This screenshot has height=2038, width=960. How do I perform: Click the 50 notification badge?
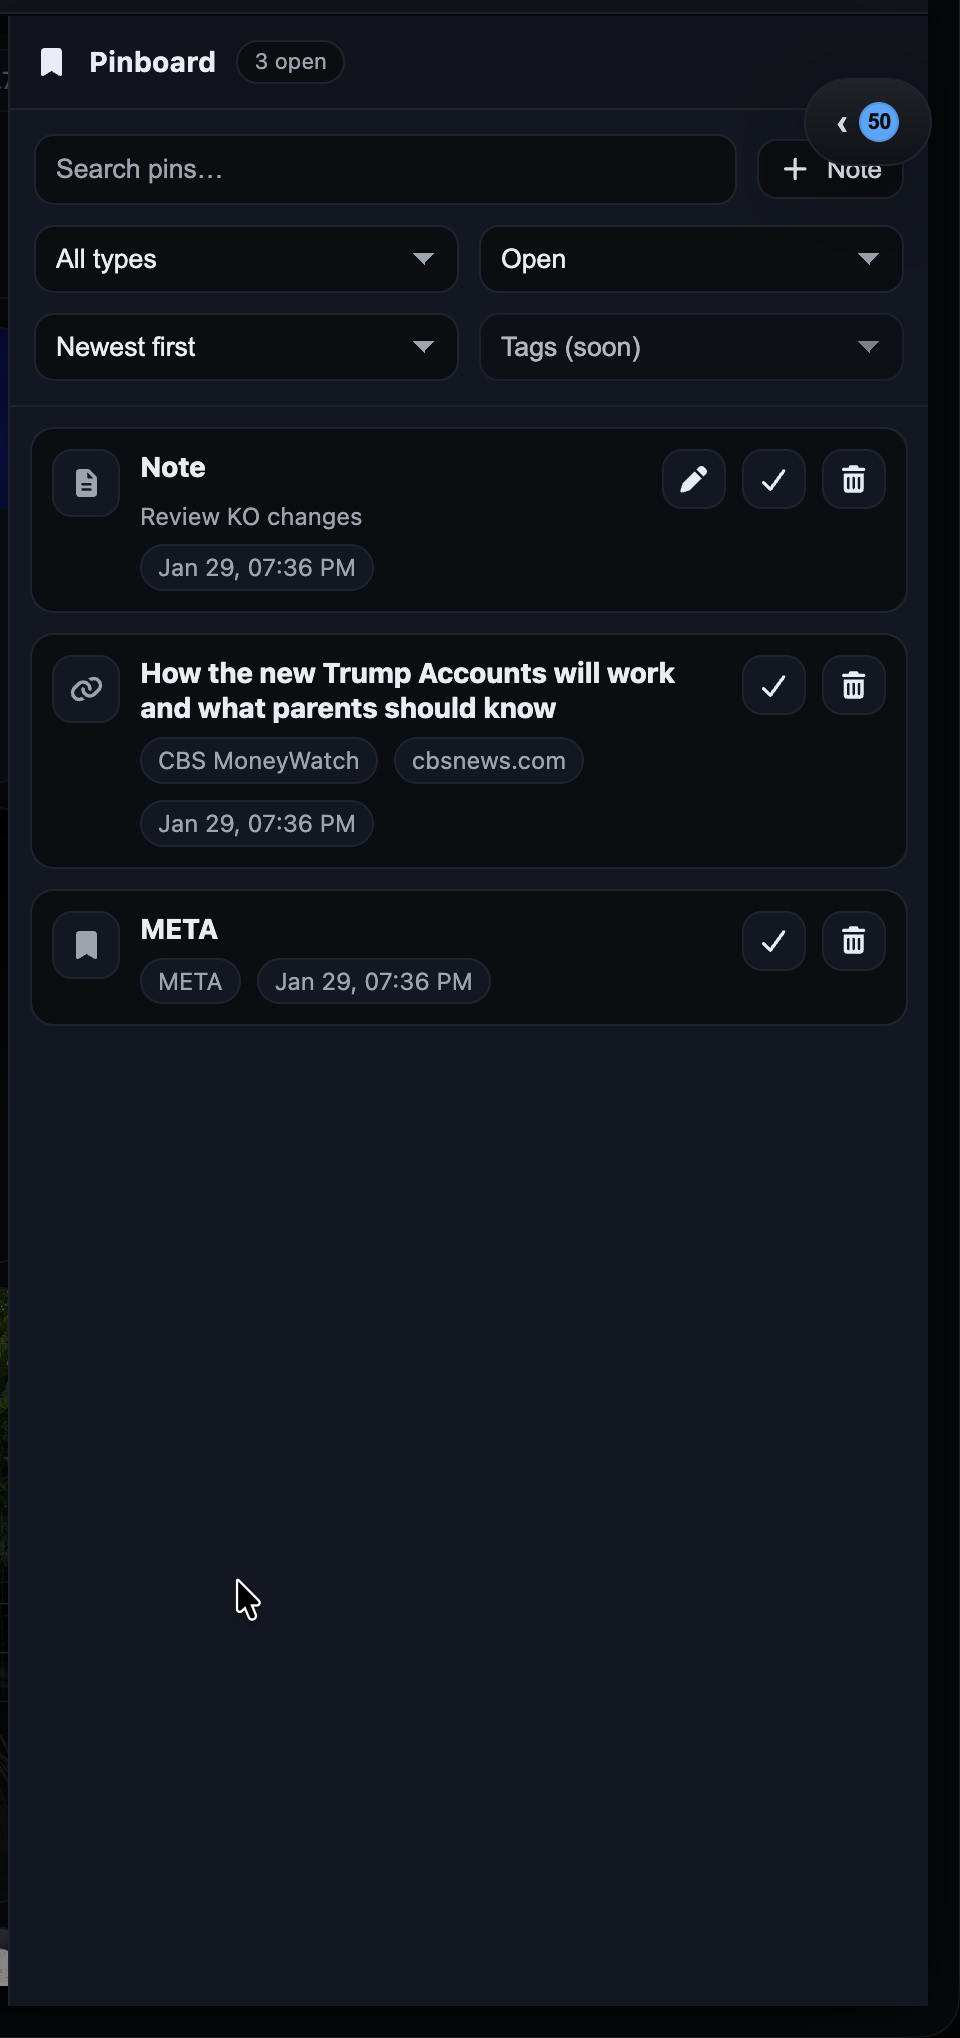pyautogui.click(x=879, y=121)
